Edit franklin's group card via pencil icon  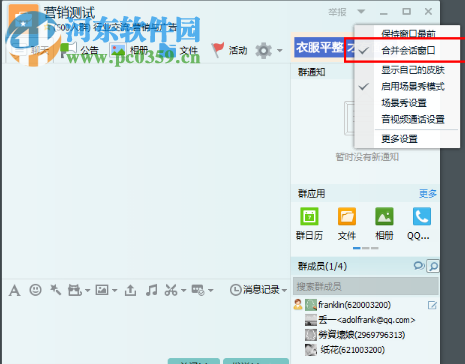(x=432, y=305)
